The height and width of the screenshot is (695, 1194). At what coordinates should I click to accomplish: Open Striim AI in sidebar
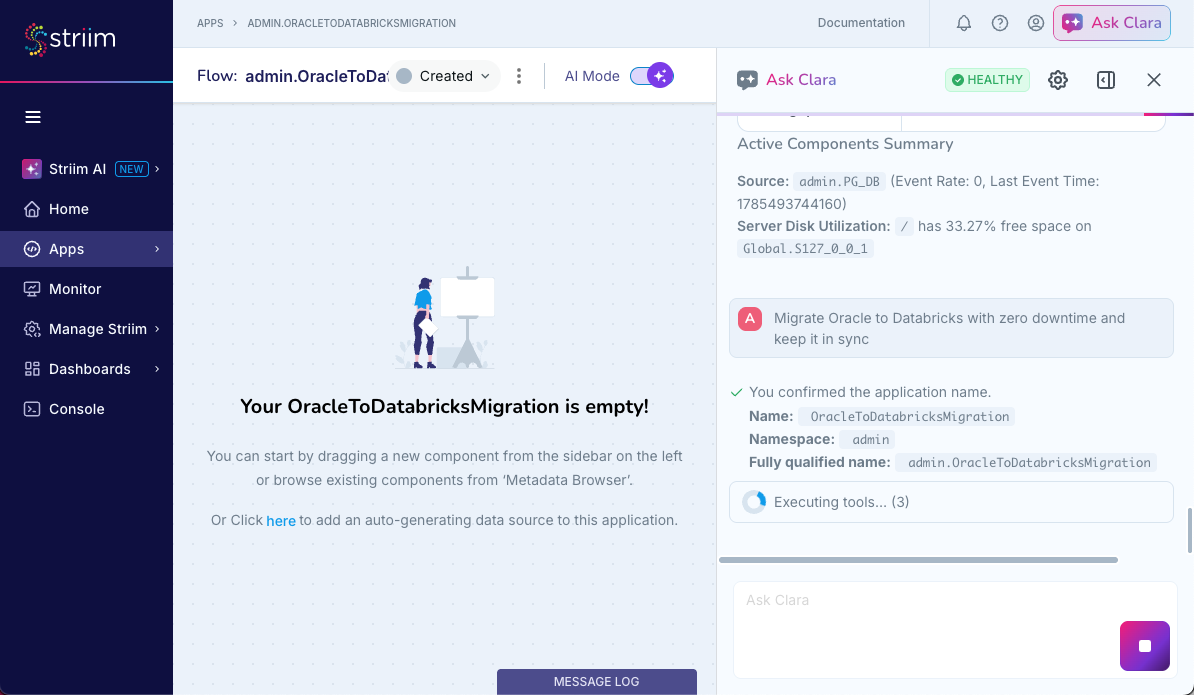click(x=87, y=169)
